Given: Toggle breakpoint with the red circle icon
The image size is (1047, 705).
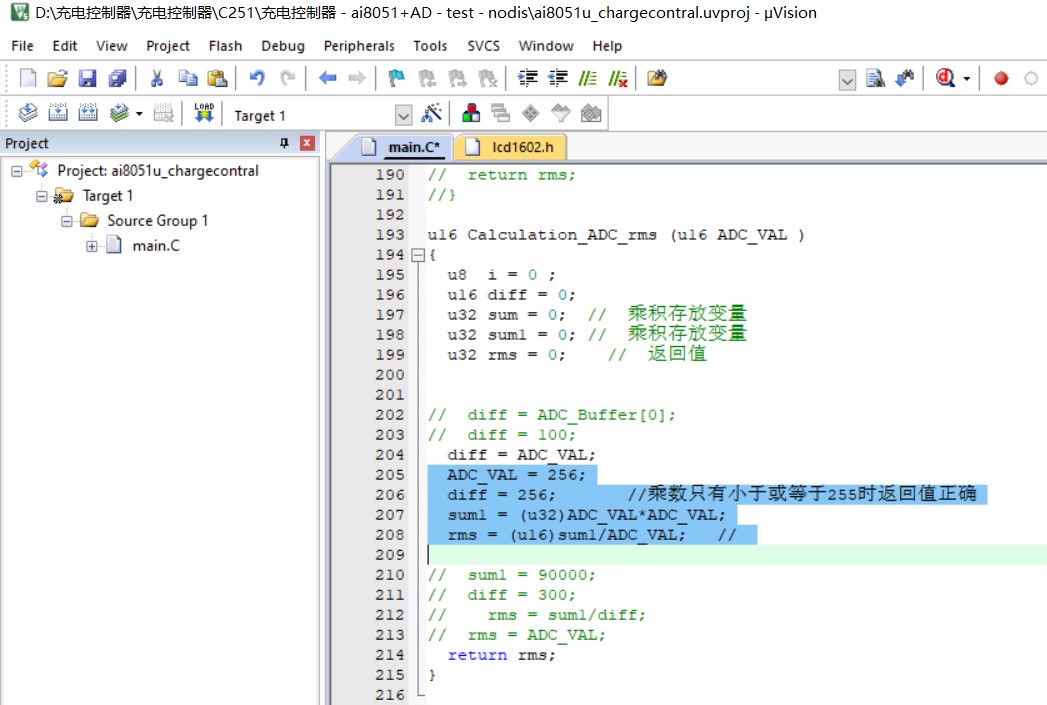Looking at the screenshot, I should pos(1001,78).
